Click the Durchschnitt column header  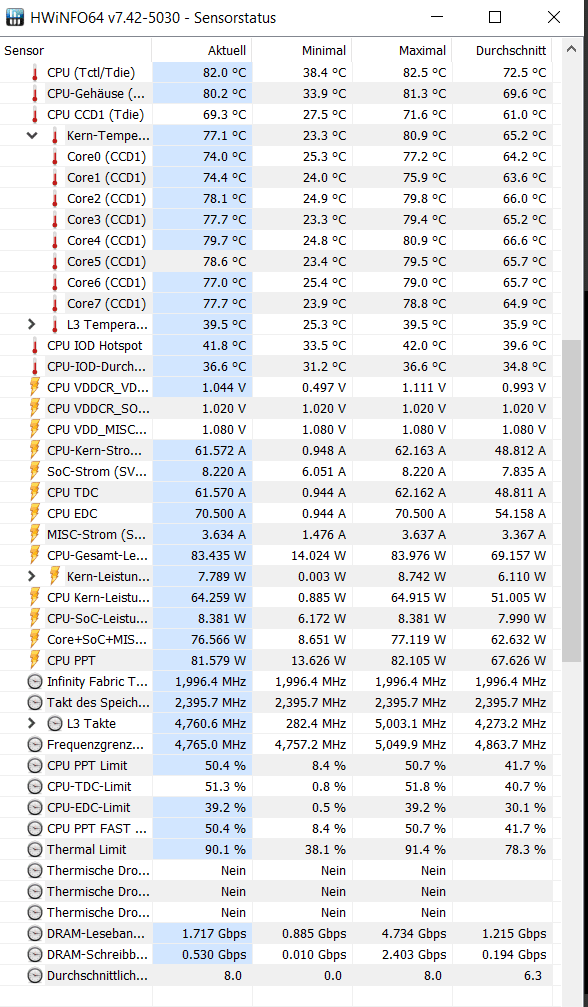[x=502, y=51]
